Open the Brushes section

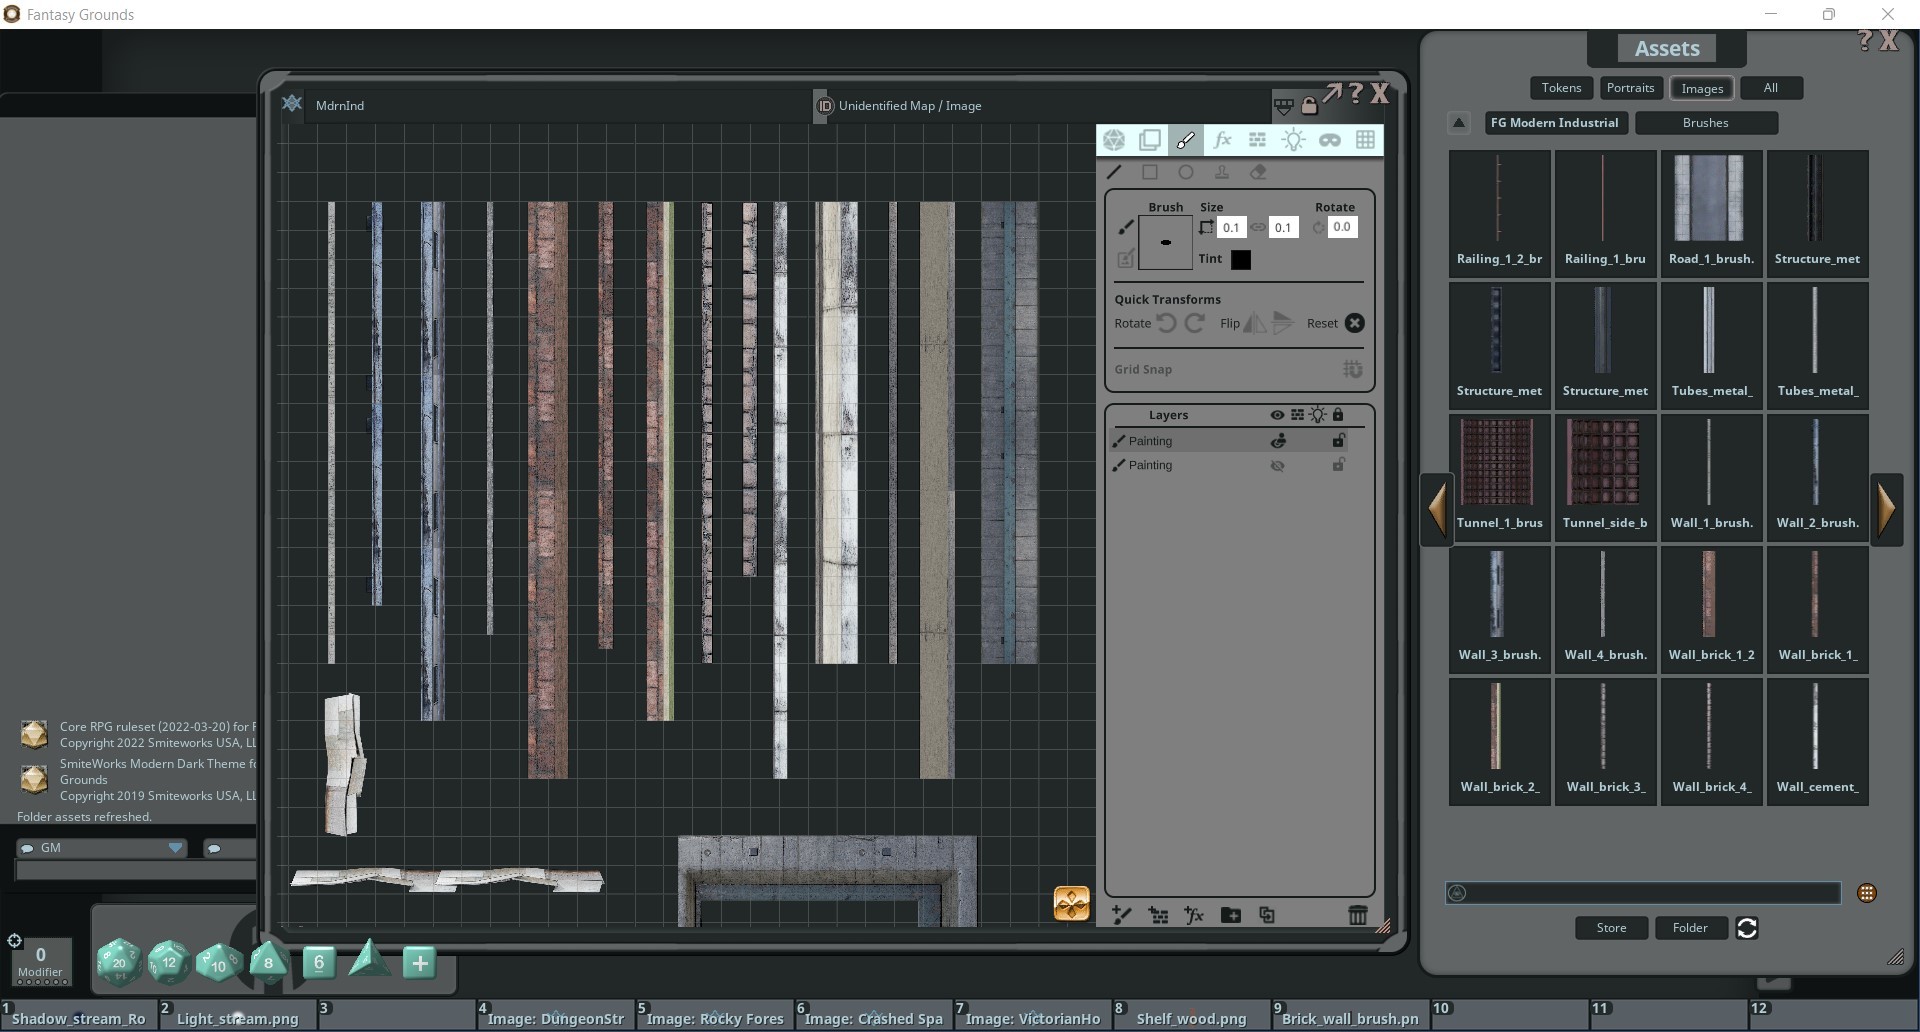[1706, 122]
